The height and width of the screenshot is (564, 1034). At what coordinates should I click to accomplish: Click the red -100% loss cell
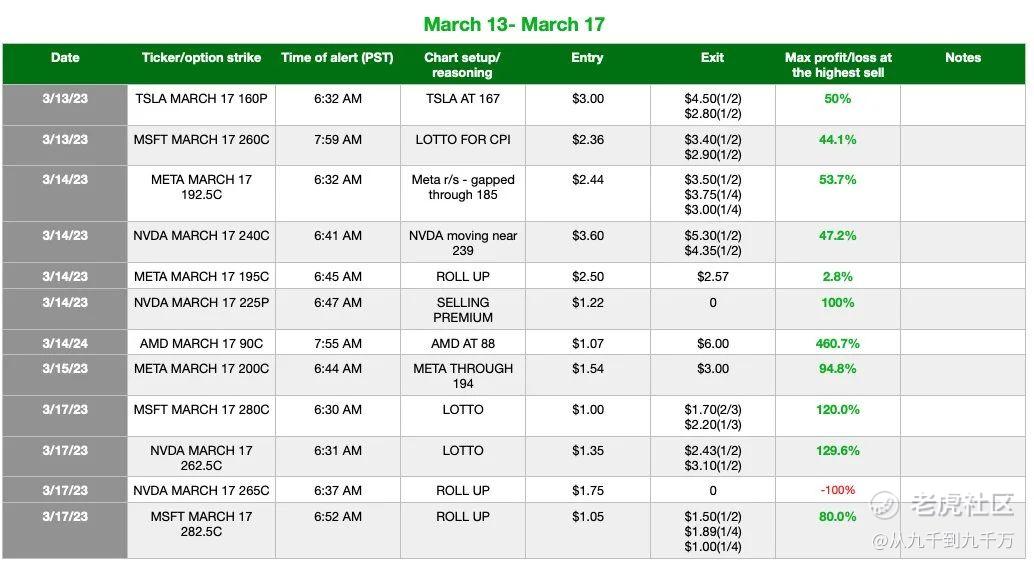[838, 491]
